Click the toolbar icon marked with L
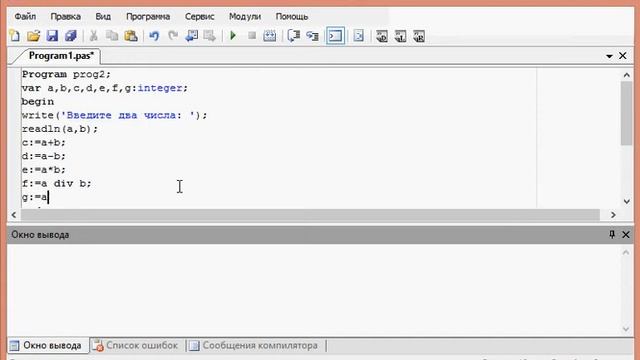640x360 pixels. pos(400,36)
